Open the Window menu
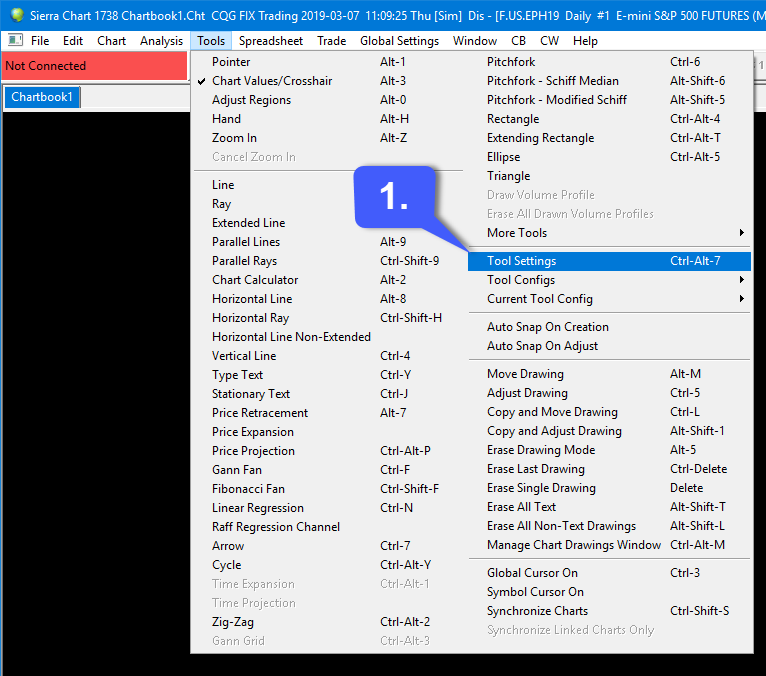 (475, 41)
